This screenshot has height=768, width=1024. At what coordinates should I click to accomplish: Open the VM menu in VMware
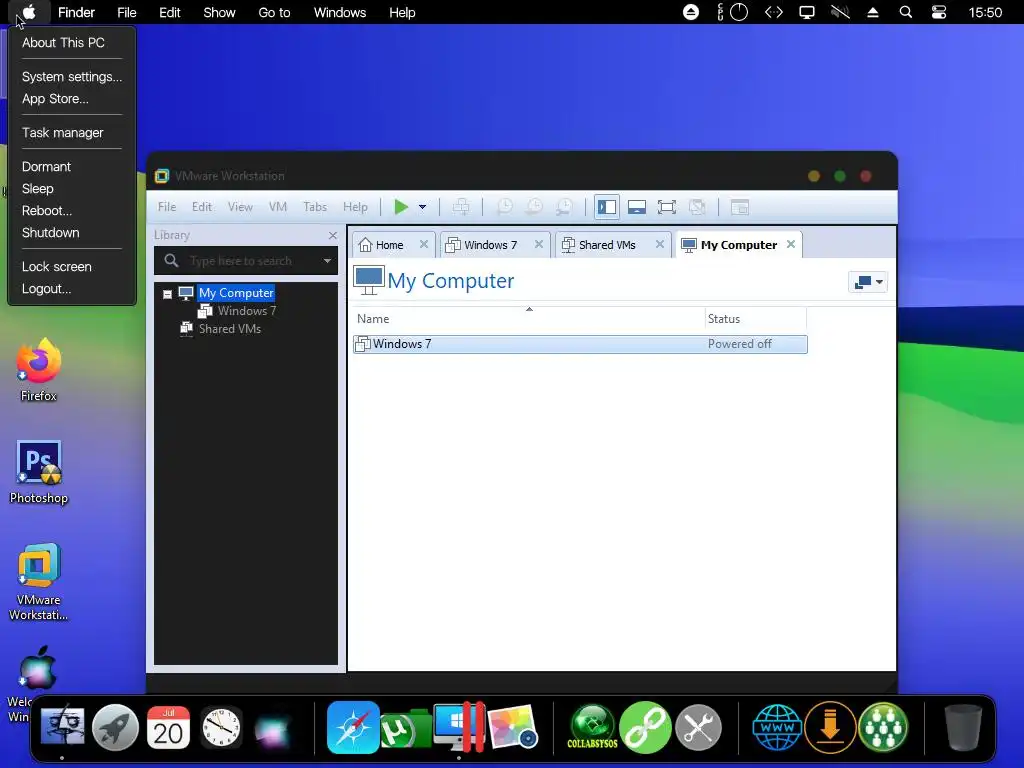coord(278,206)
